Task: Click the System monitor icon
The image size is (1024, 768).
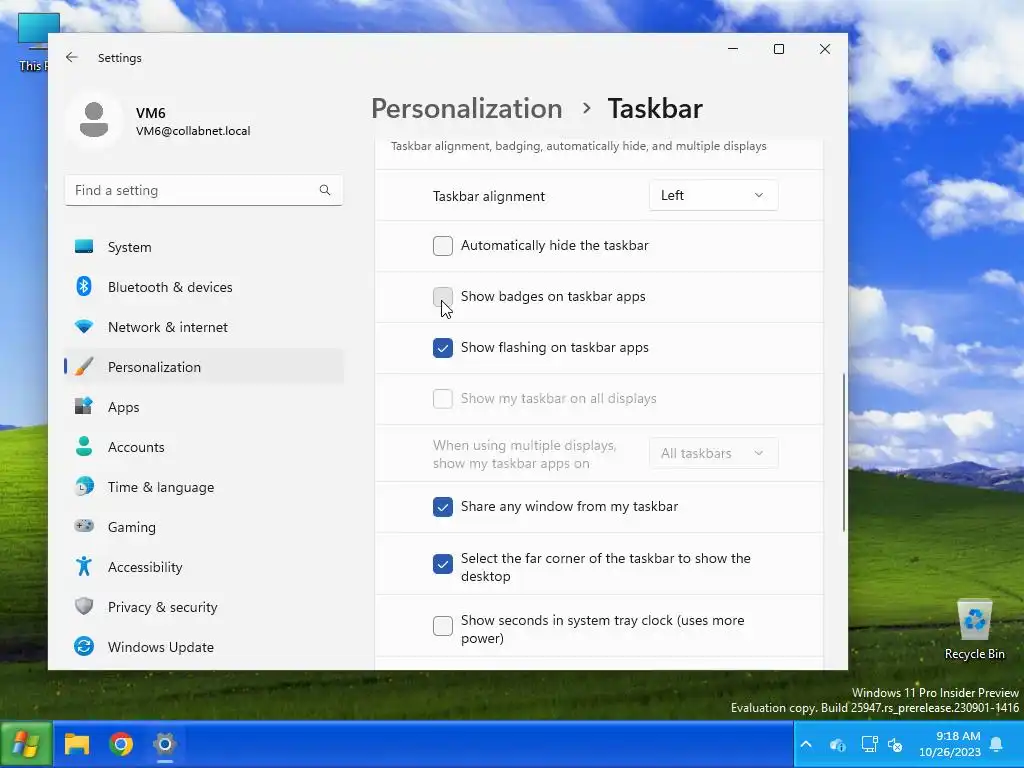Action: click(x=84, y=247)
